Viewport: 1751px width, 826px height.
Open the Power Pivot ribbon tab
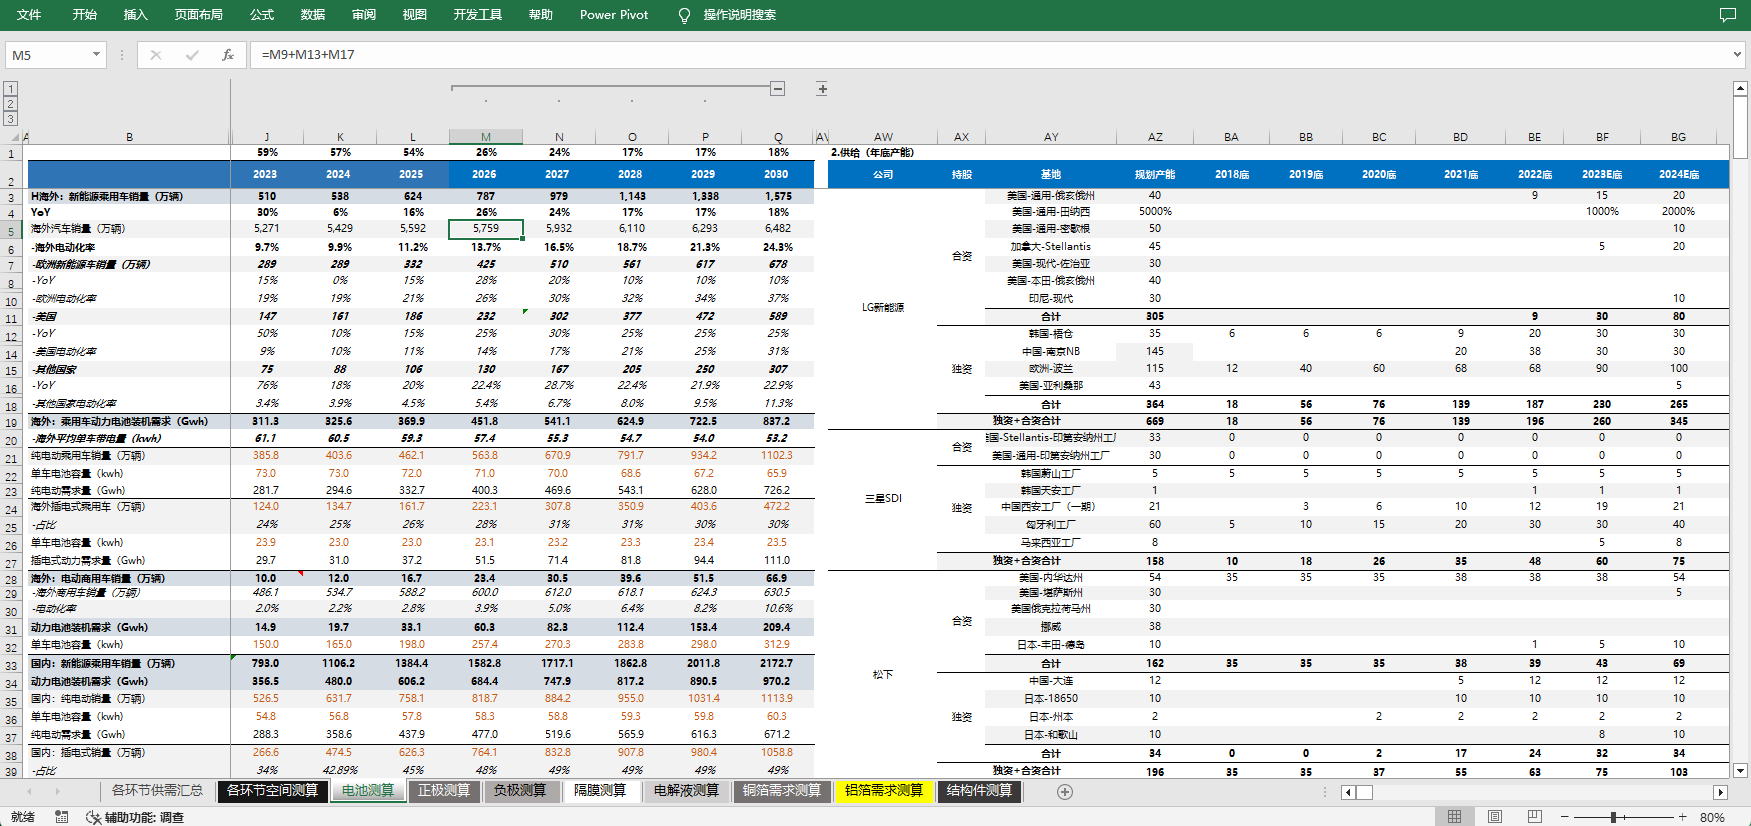pyautogui.click(x=614, y=15)
